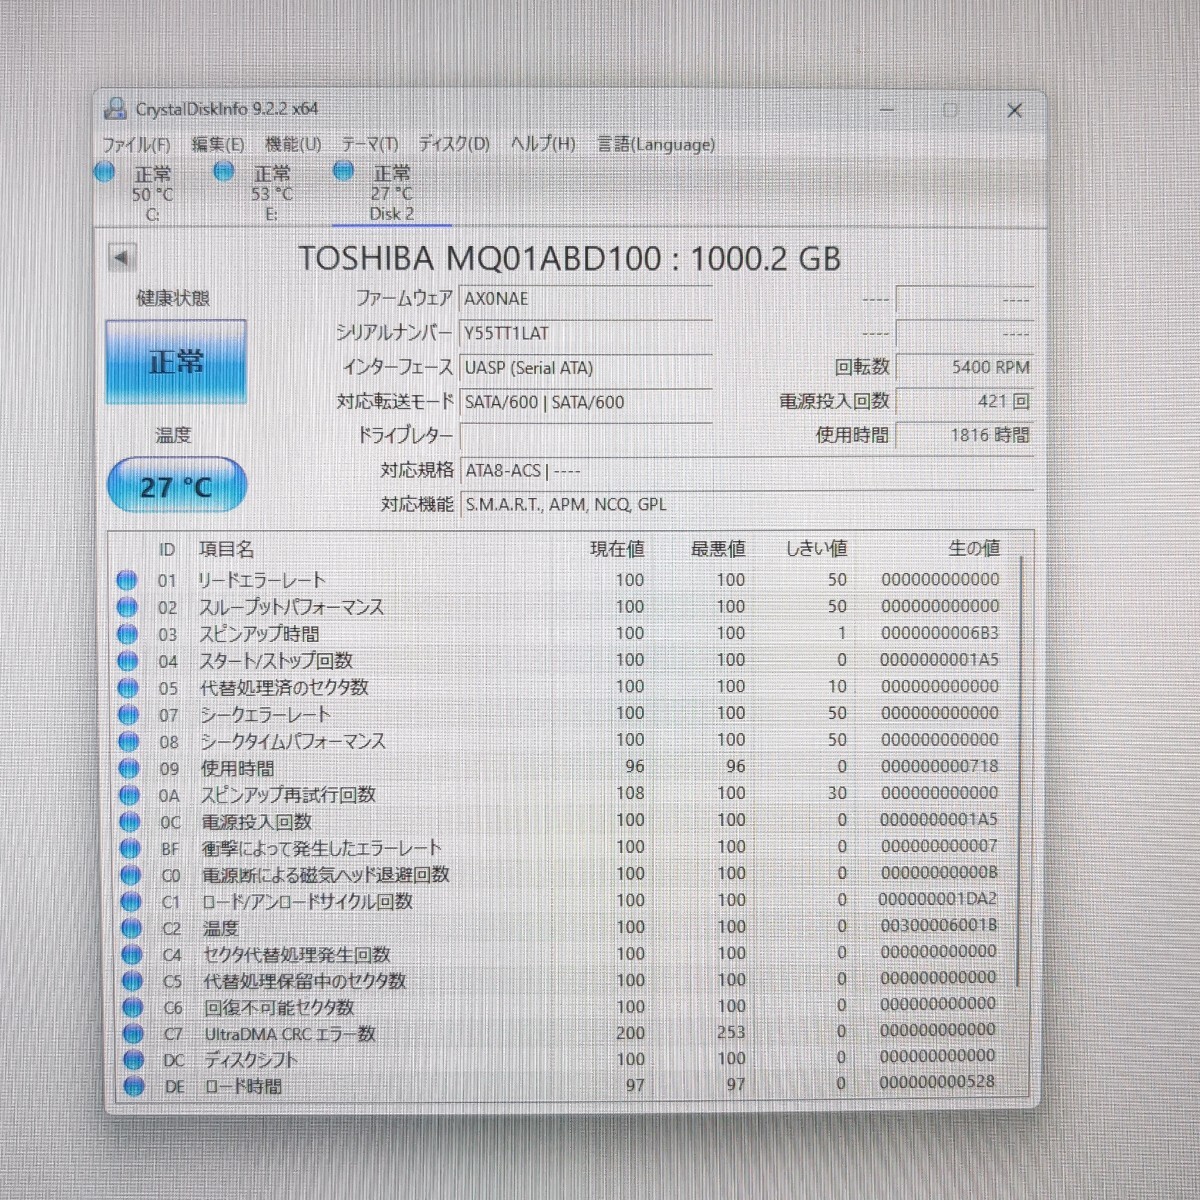Click the previous disk arrow button
1200x1200 pixels.
pos(121,258)
